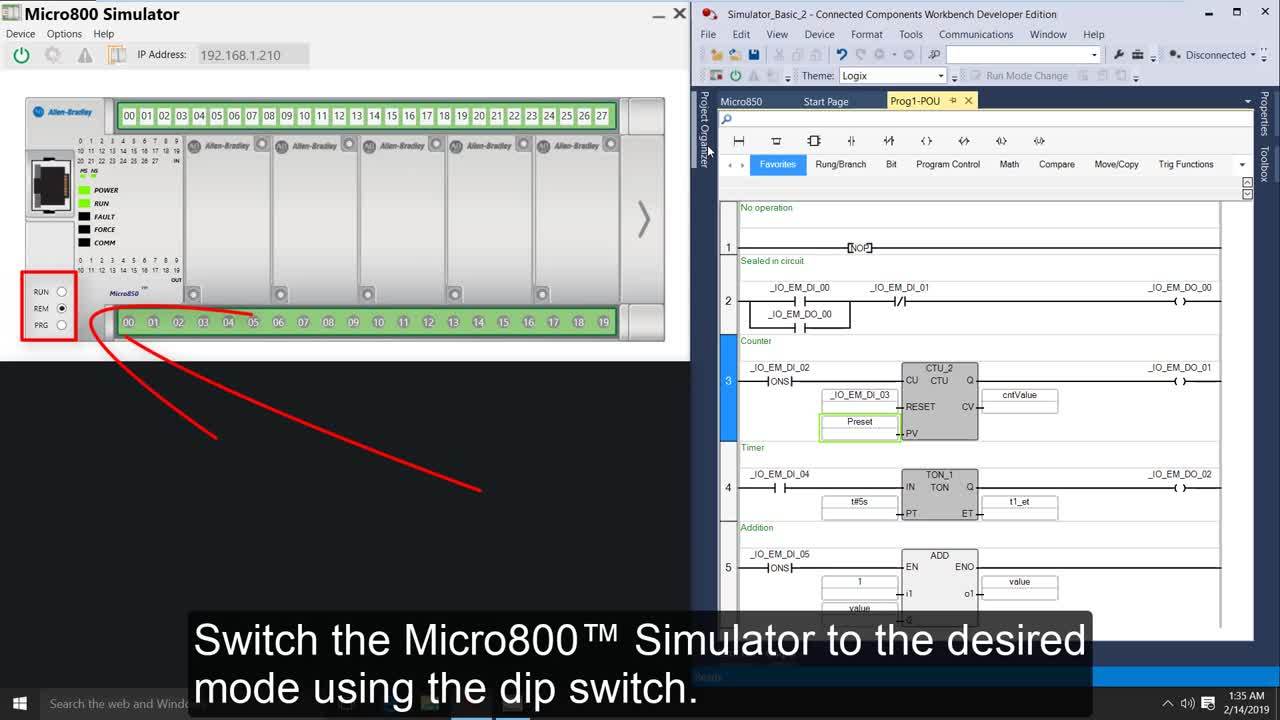The image size is (1280, 720).
Task: Select the Trig Functions instruction category
Action: click(x=1186, y=165)
